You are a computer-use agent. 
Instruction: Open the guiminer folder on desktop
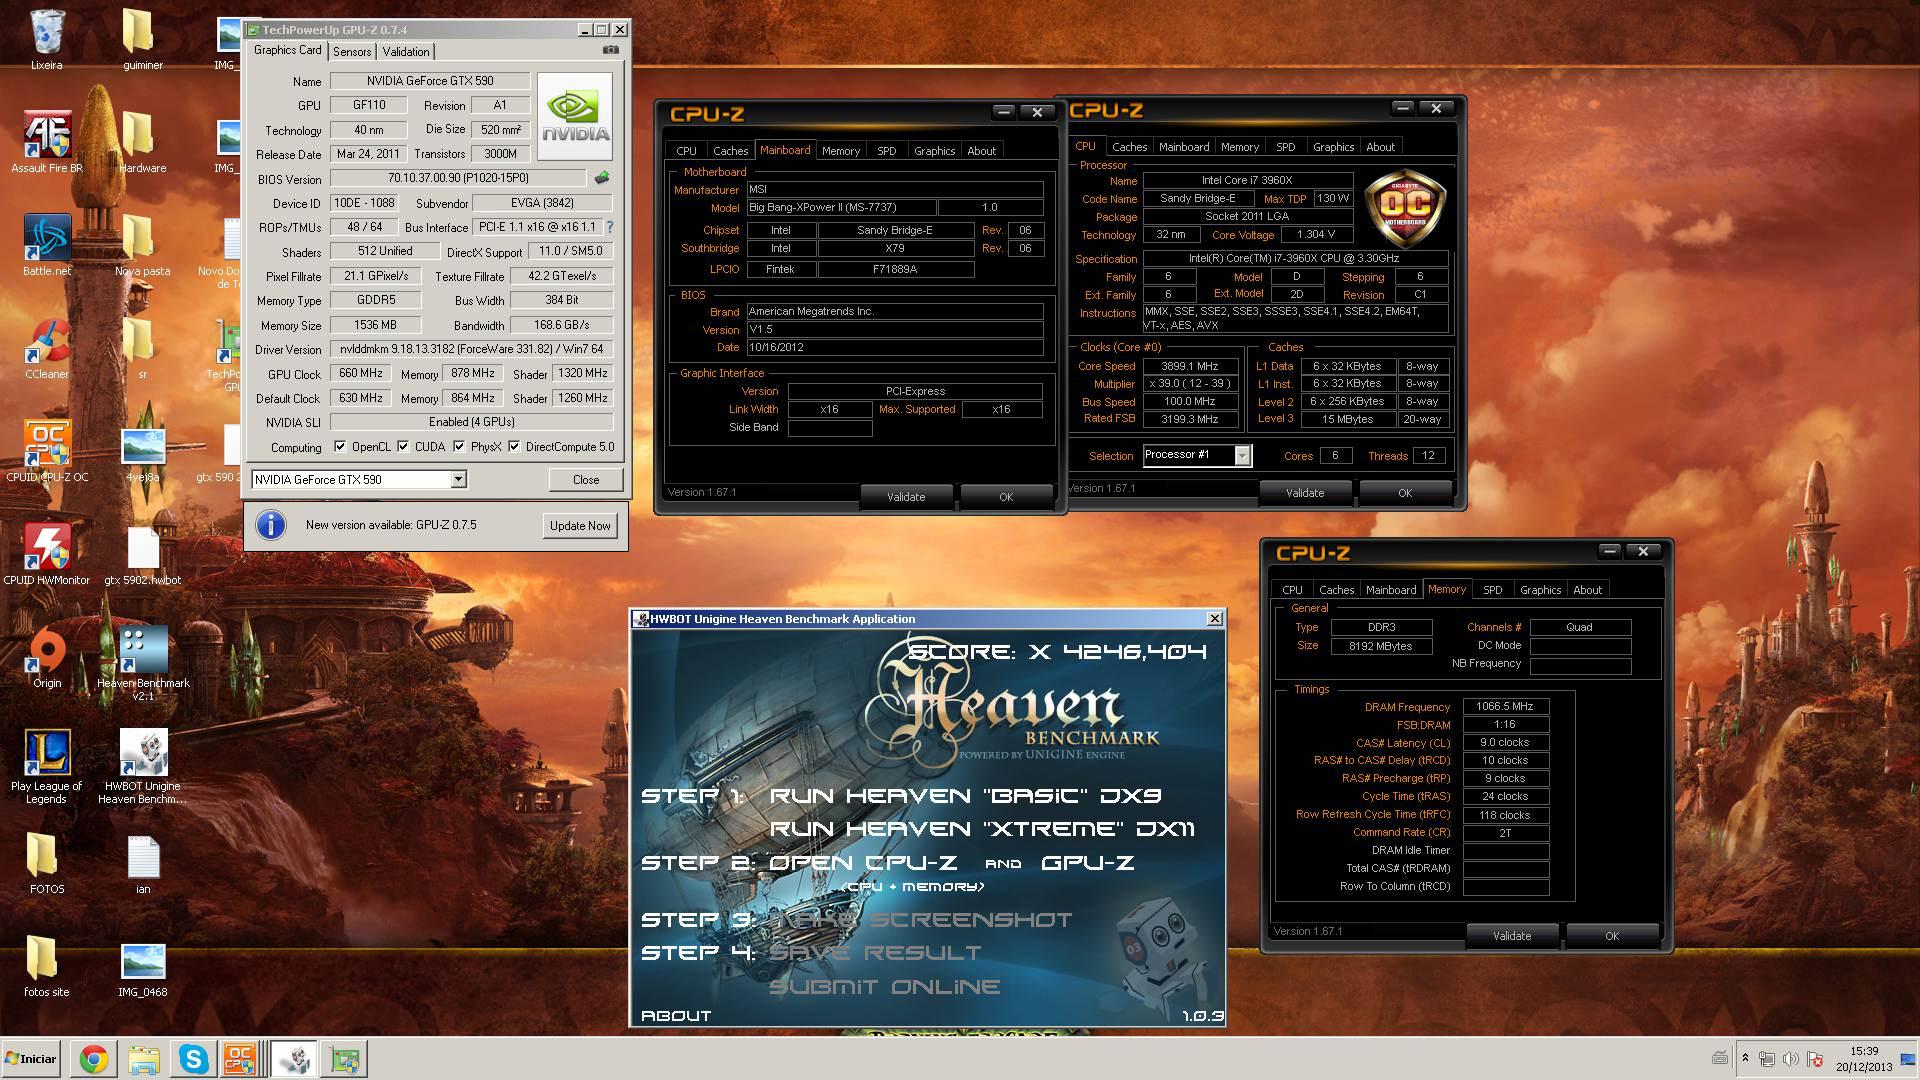point(142,40)
